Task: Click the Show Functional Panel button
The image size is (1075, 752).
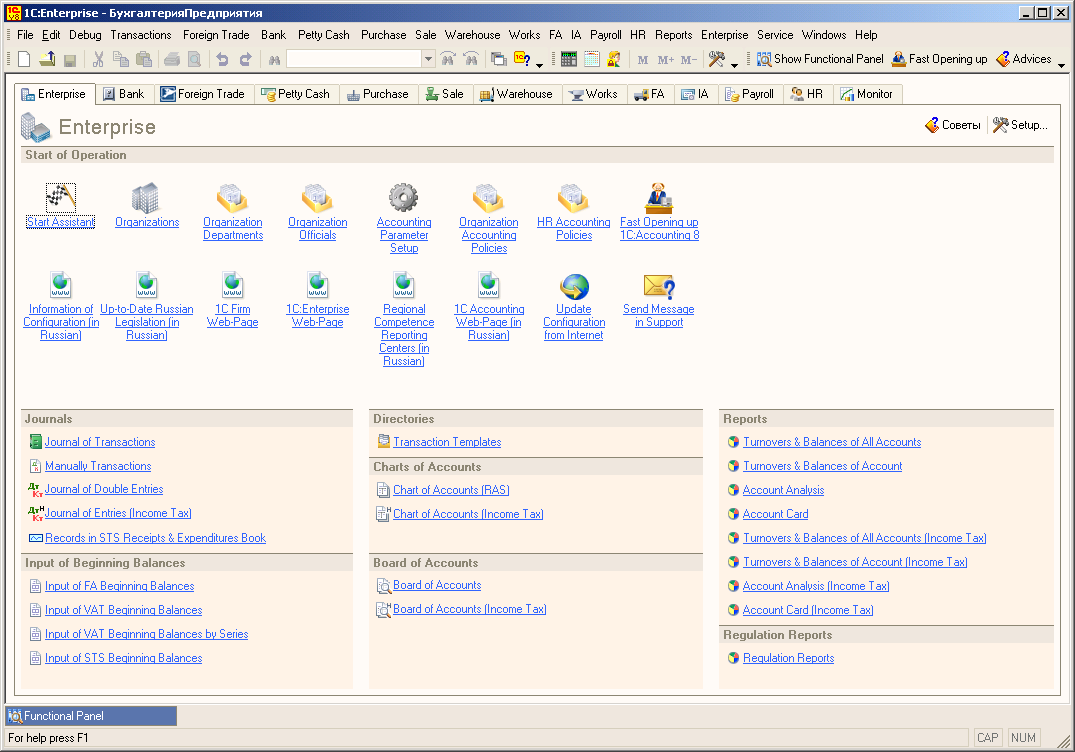Action: (x=820, y=59)
